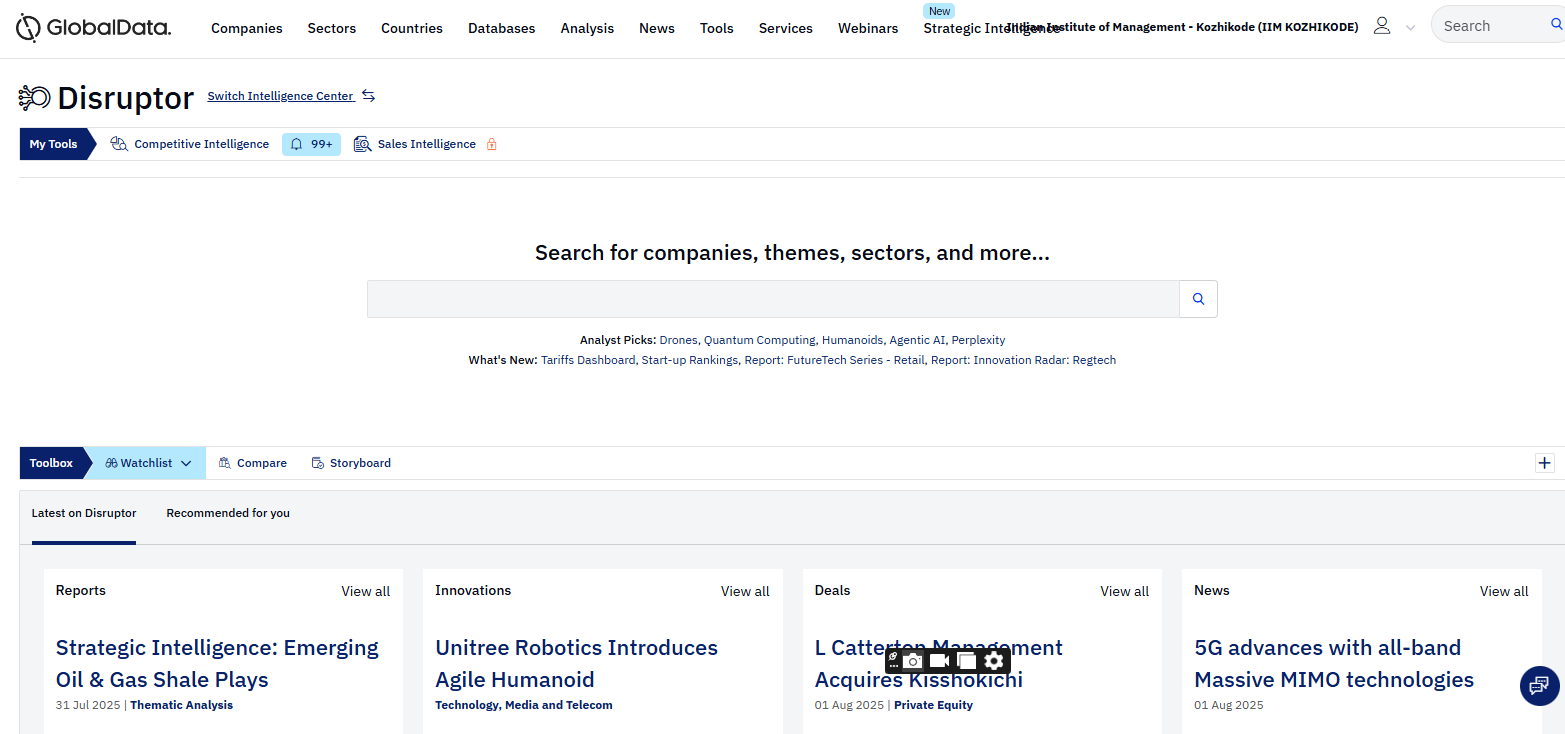Click the camera screenshot icon in floating toolbar
Image resolution: width=1565 pixels, height=734 pixels.
coord(913,661)
